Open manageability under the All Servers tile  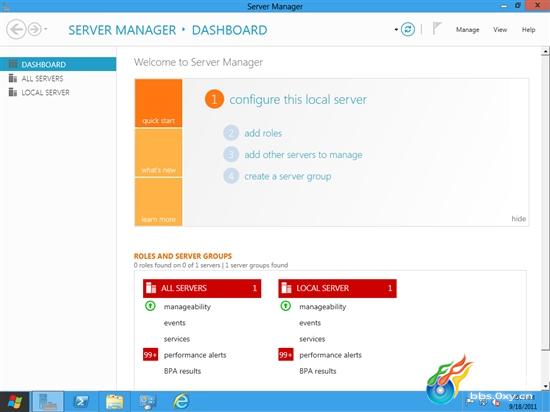tap(187, 307)
